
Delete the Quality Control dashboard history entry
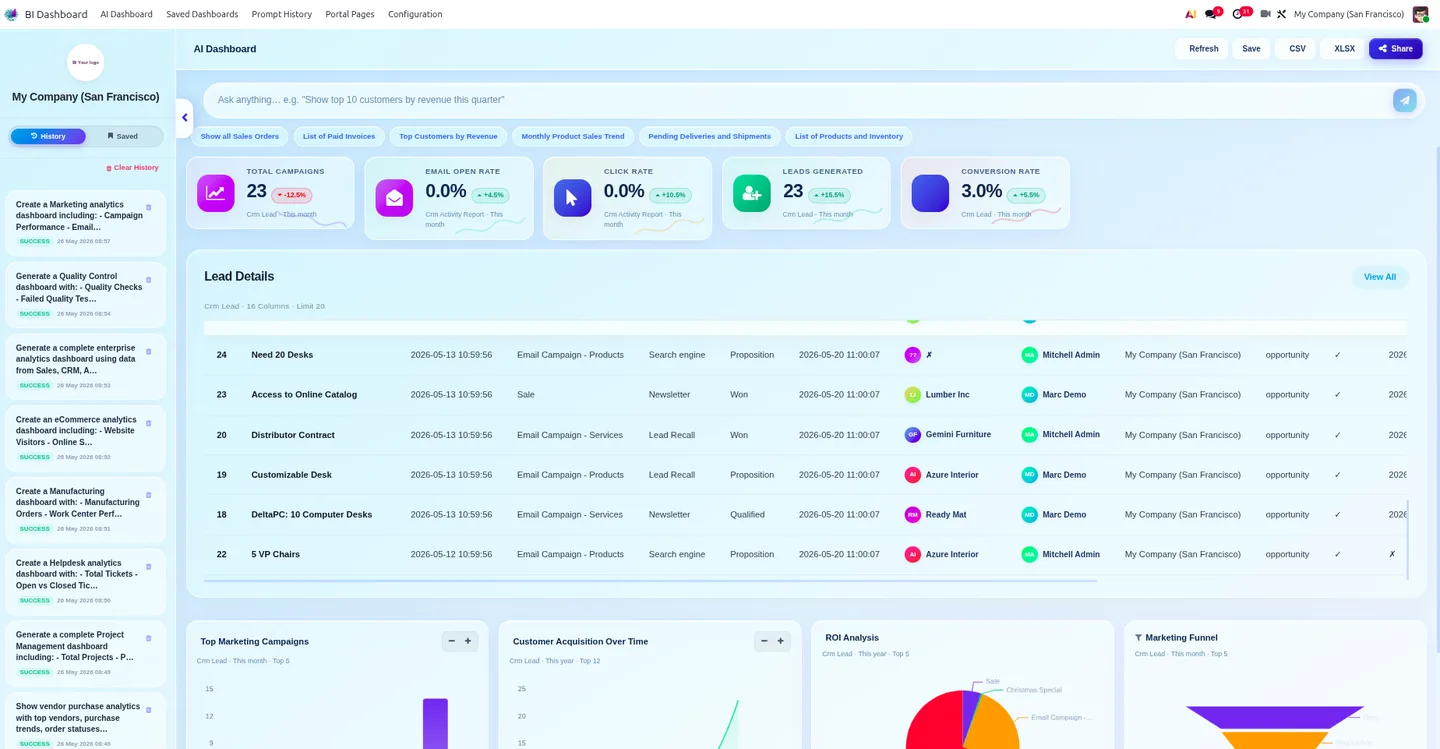tap(149, 279)
